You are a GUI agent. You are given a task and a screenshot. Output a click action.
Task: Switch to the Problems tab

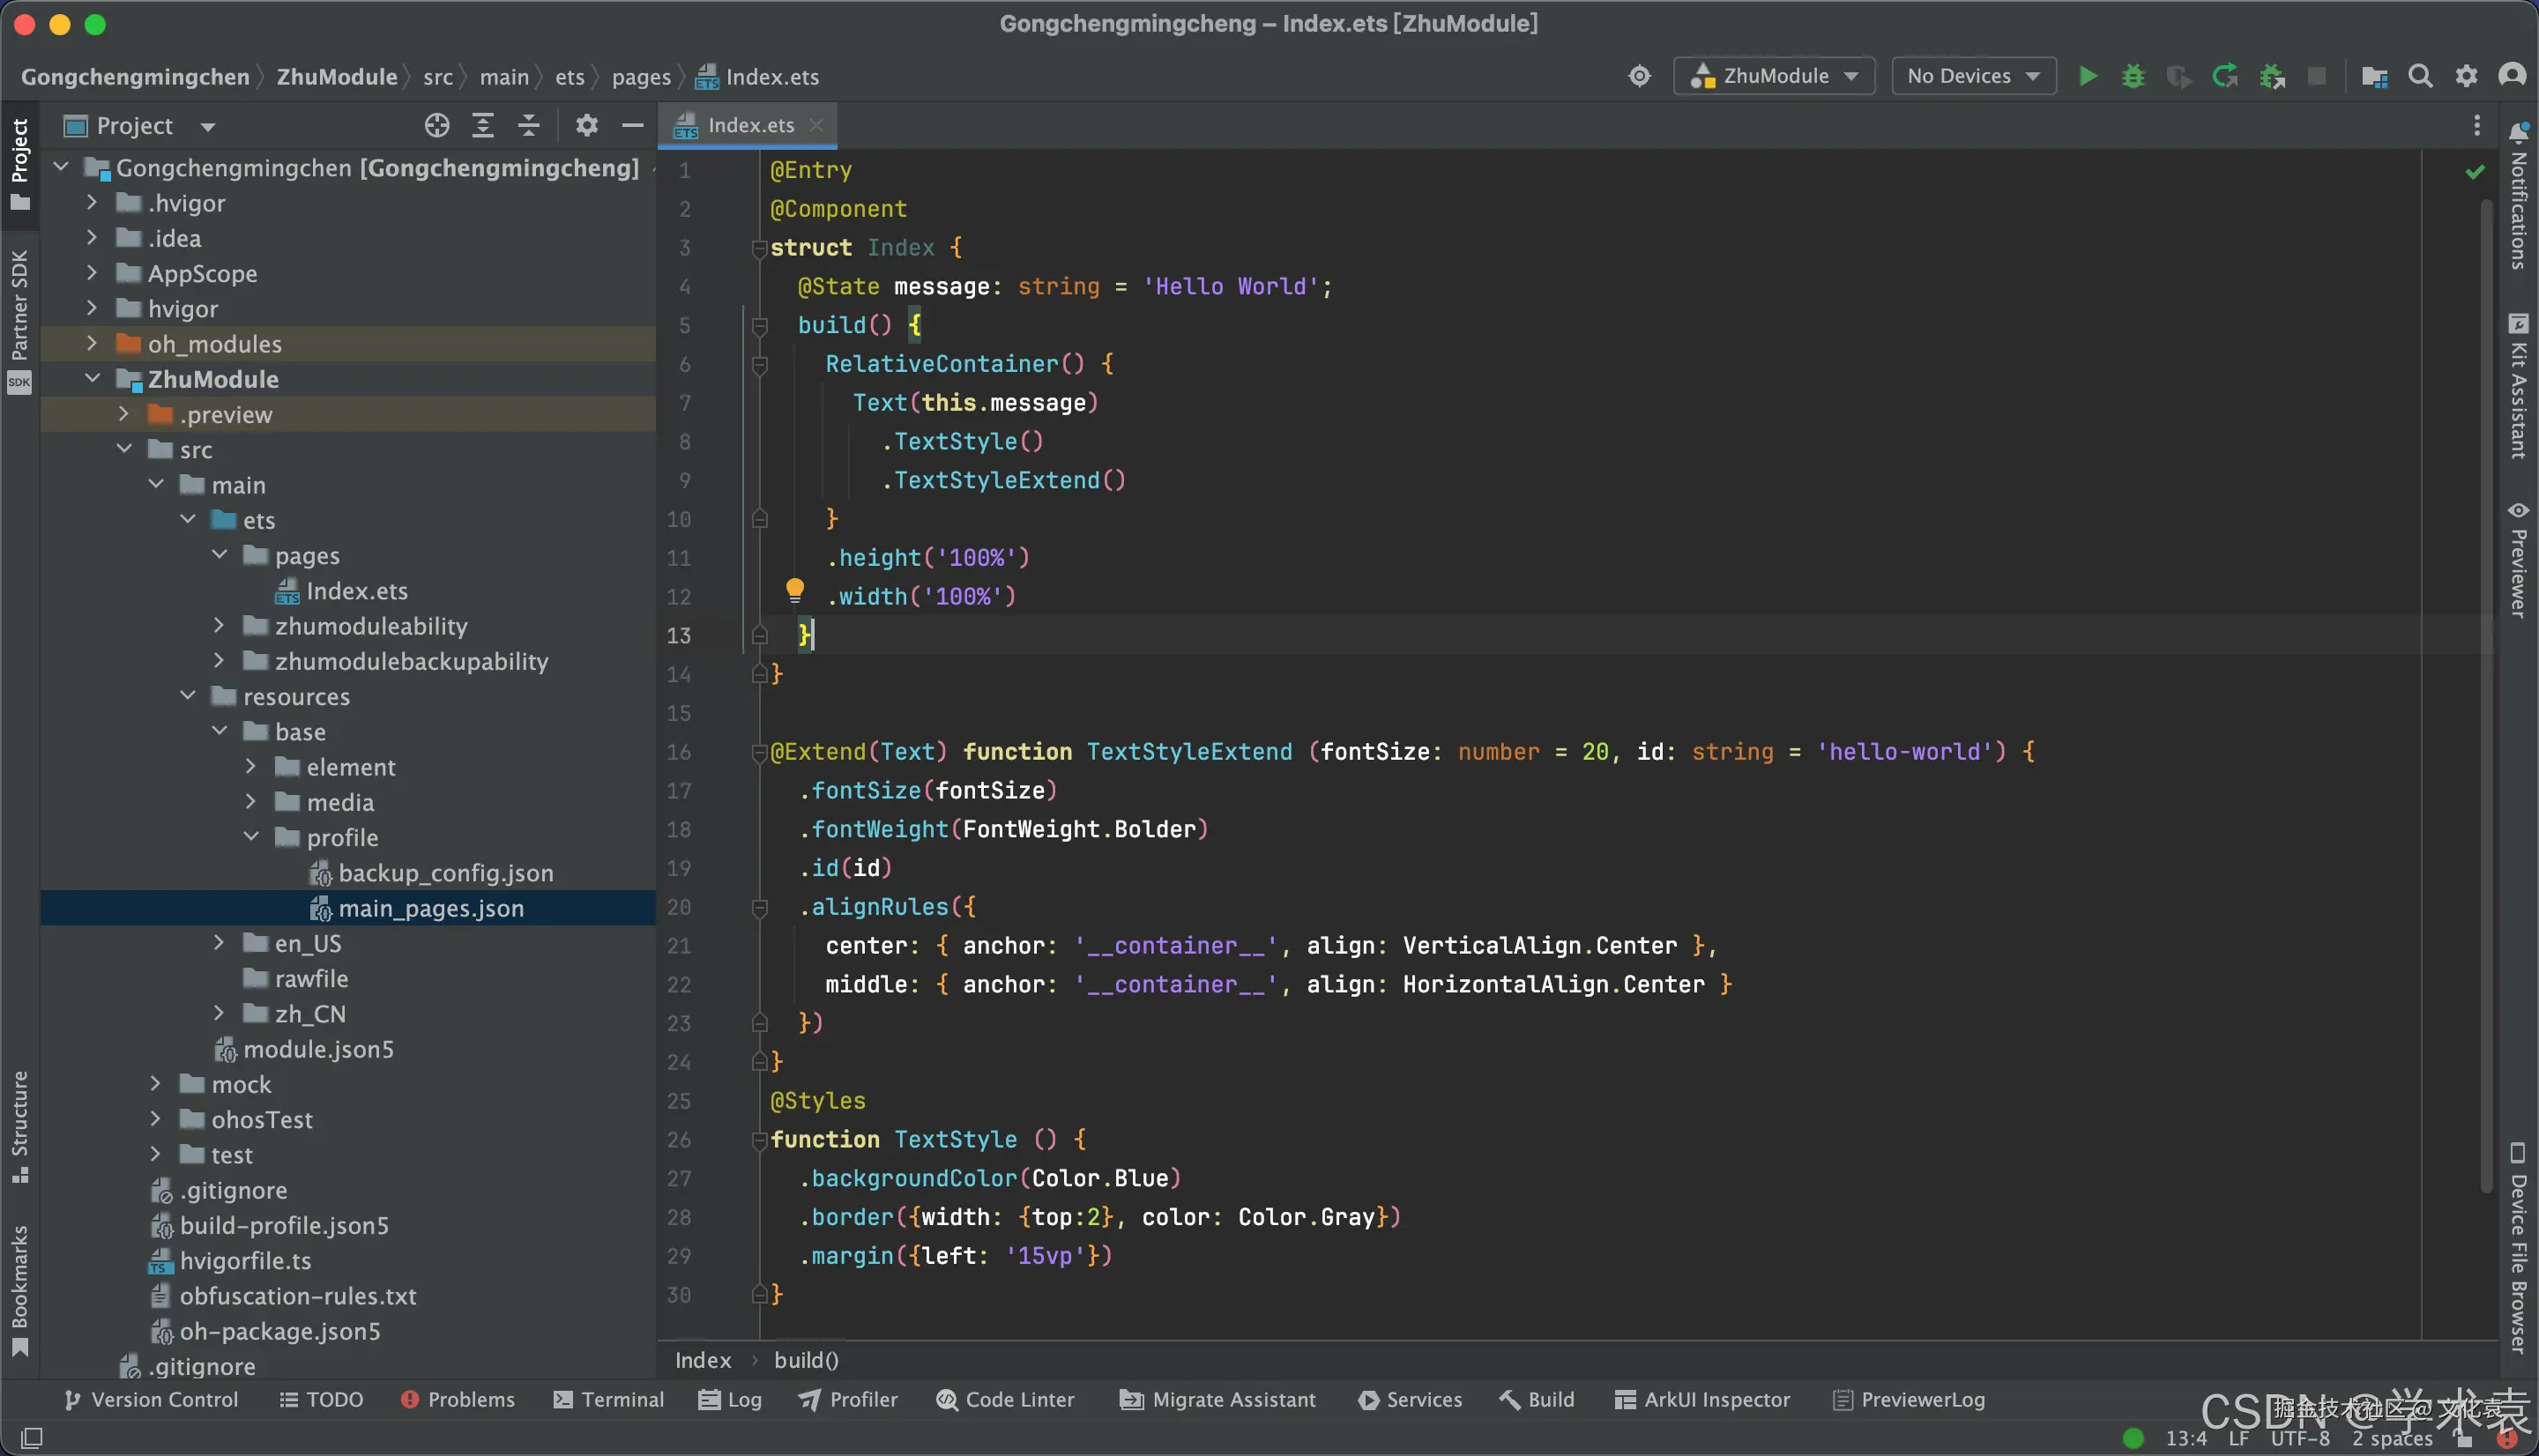click(458, 1399)
